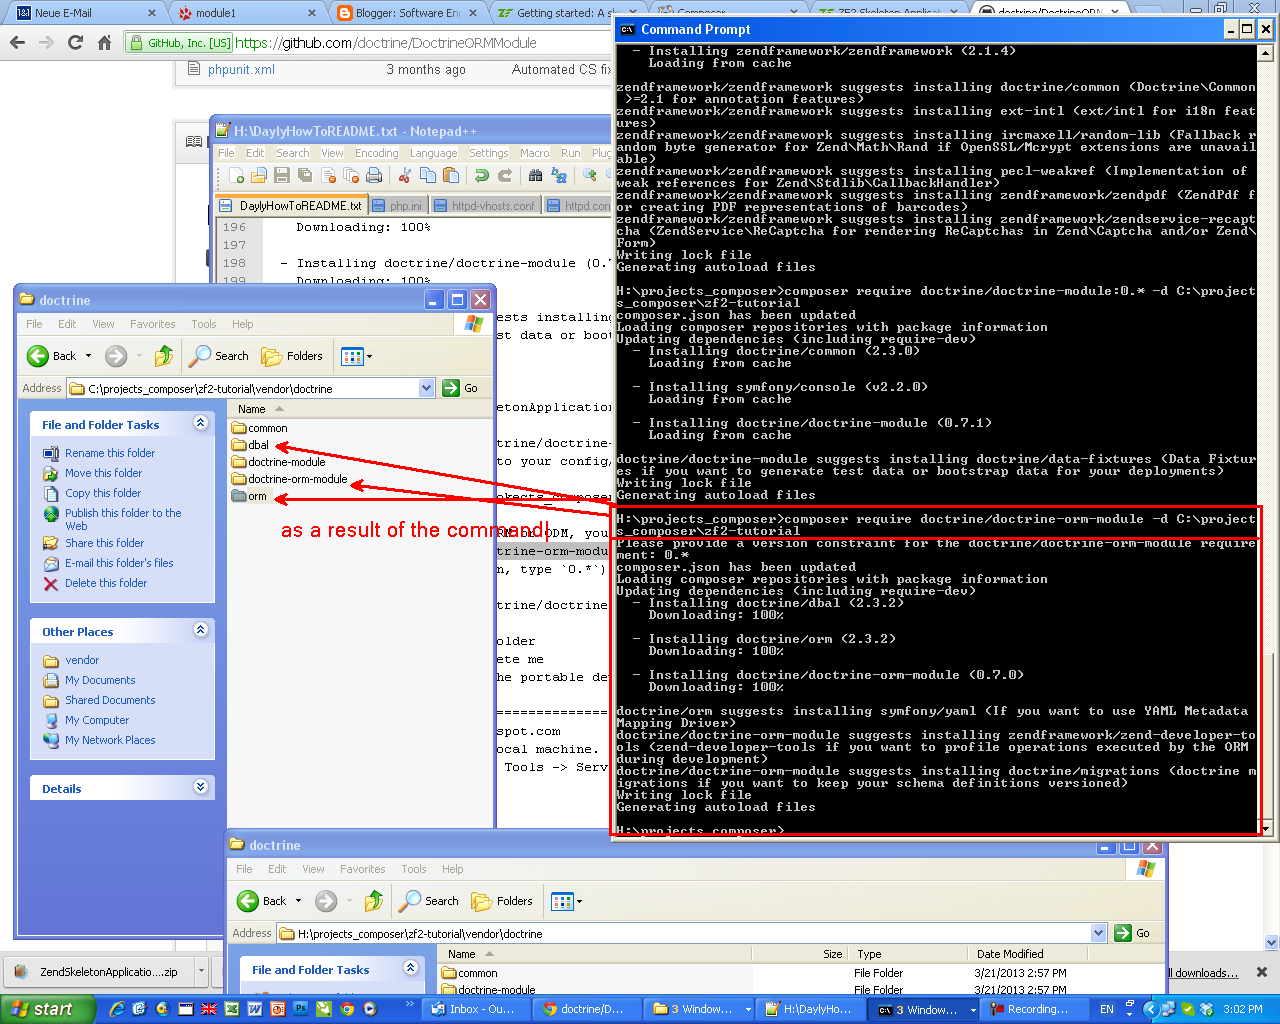
Task: Click Up folder icon in lower doctrine window
Action: (x=374, y=901)
